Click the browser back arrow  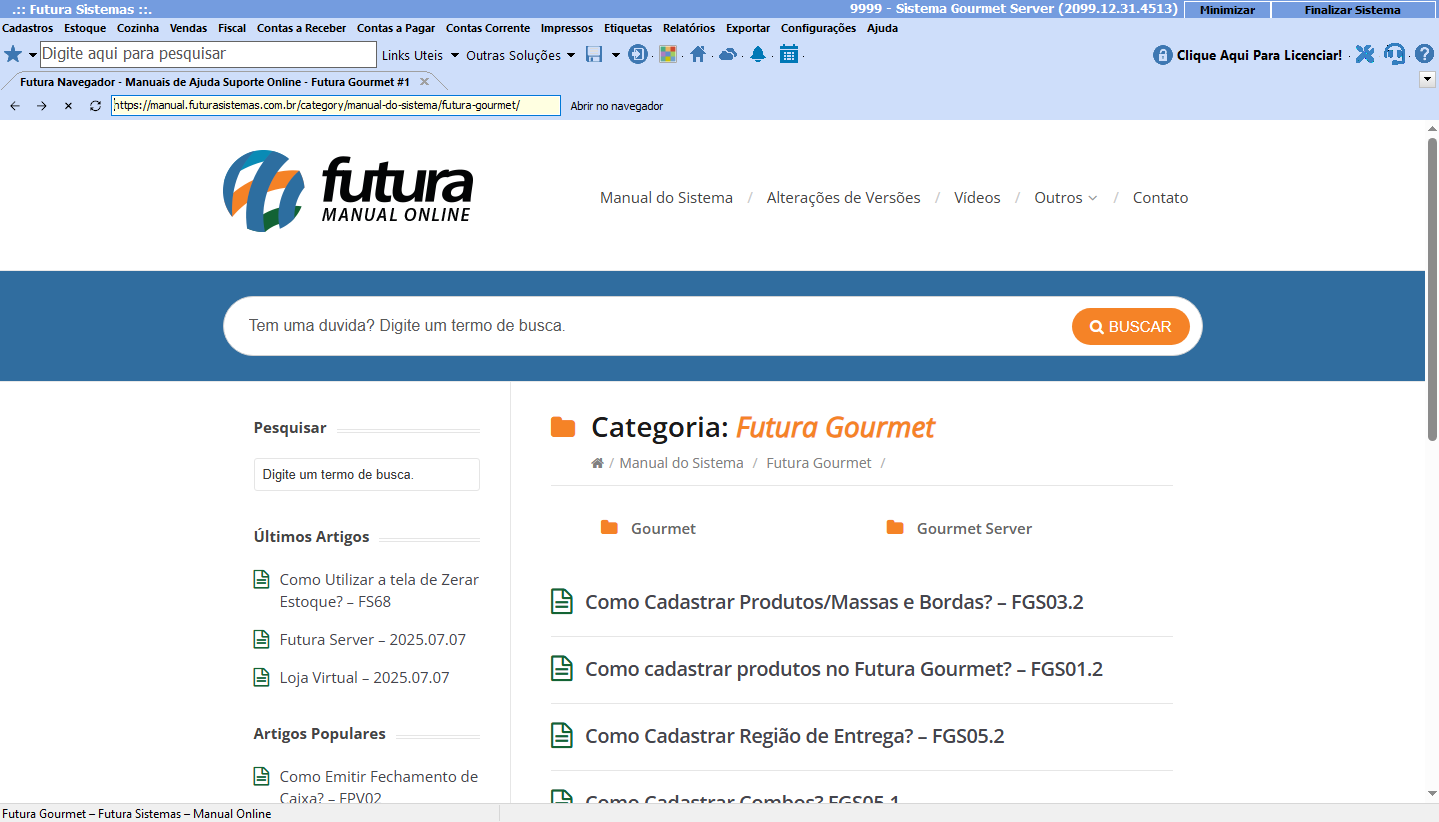pos(15,106)
